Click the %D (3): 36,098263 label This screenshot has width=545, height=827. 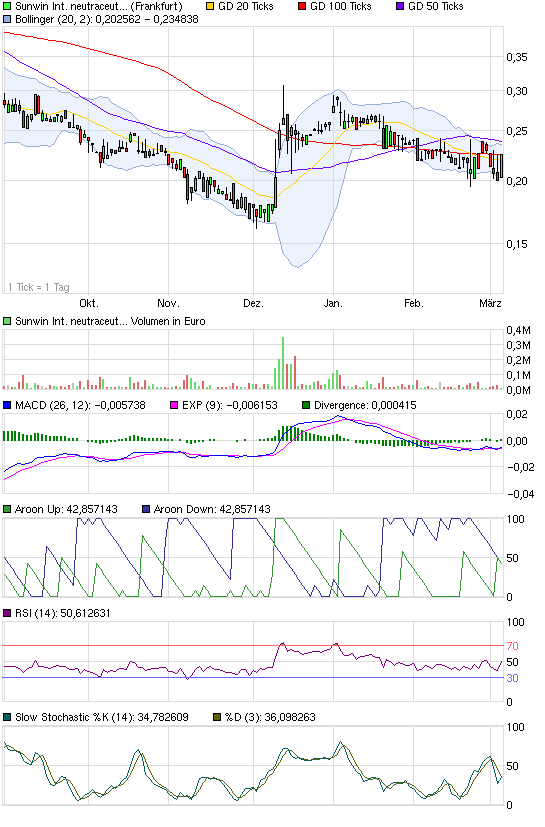coord(270,717)
